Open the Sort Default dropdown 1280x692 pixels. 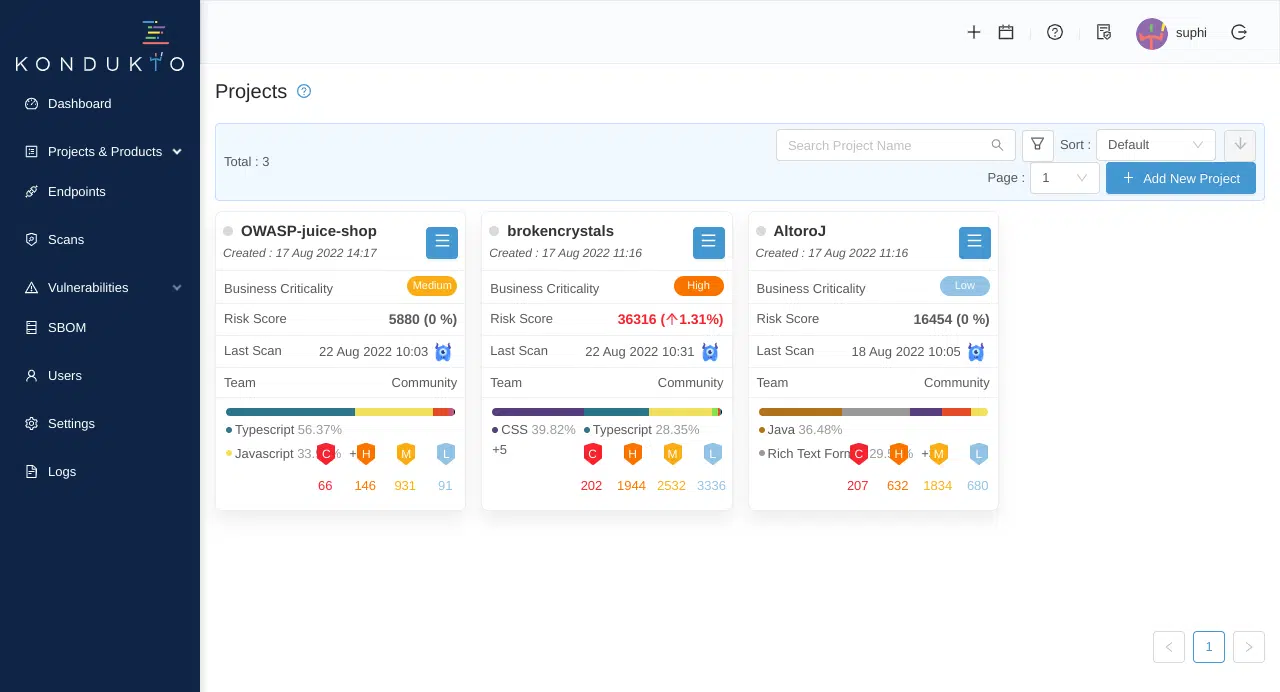pos(1156,144)
